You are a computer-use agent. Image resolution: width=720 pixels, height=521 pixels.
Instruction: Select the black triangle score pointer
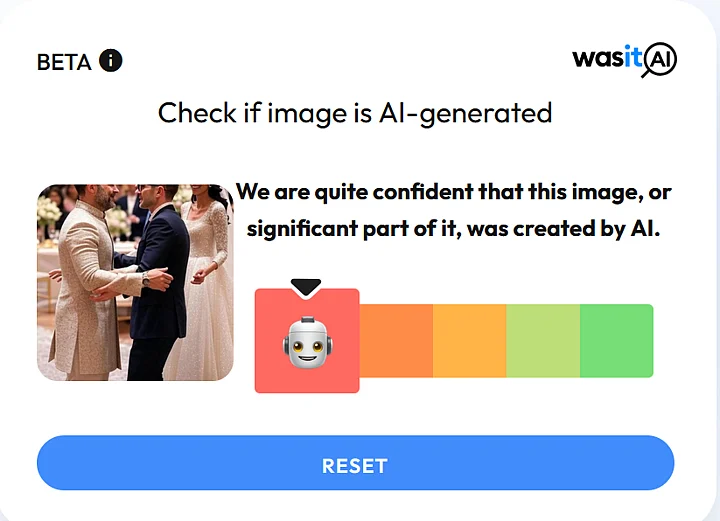[x=306, y=287]
